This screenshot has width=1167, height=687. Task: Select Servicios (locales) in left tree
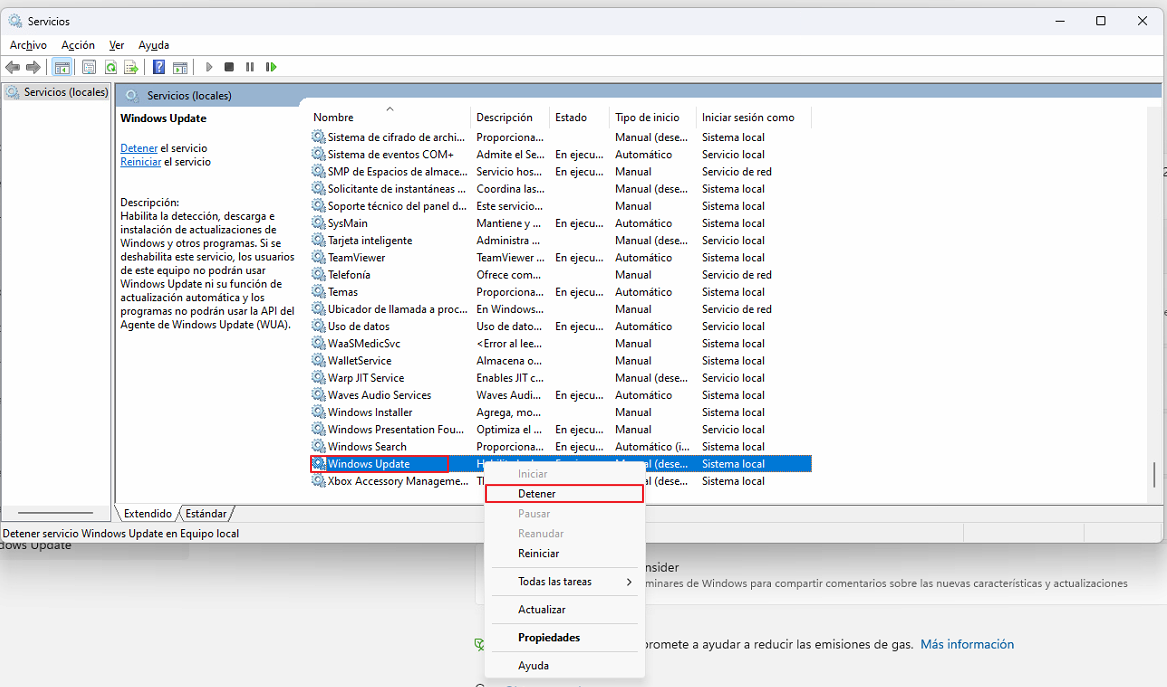(x=65, y=92)
